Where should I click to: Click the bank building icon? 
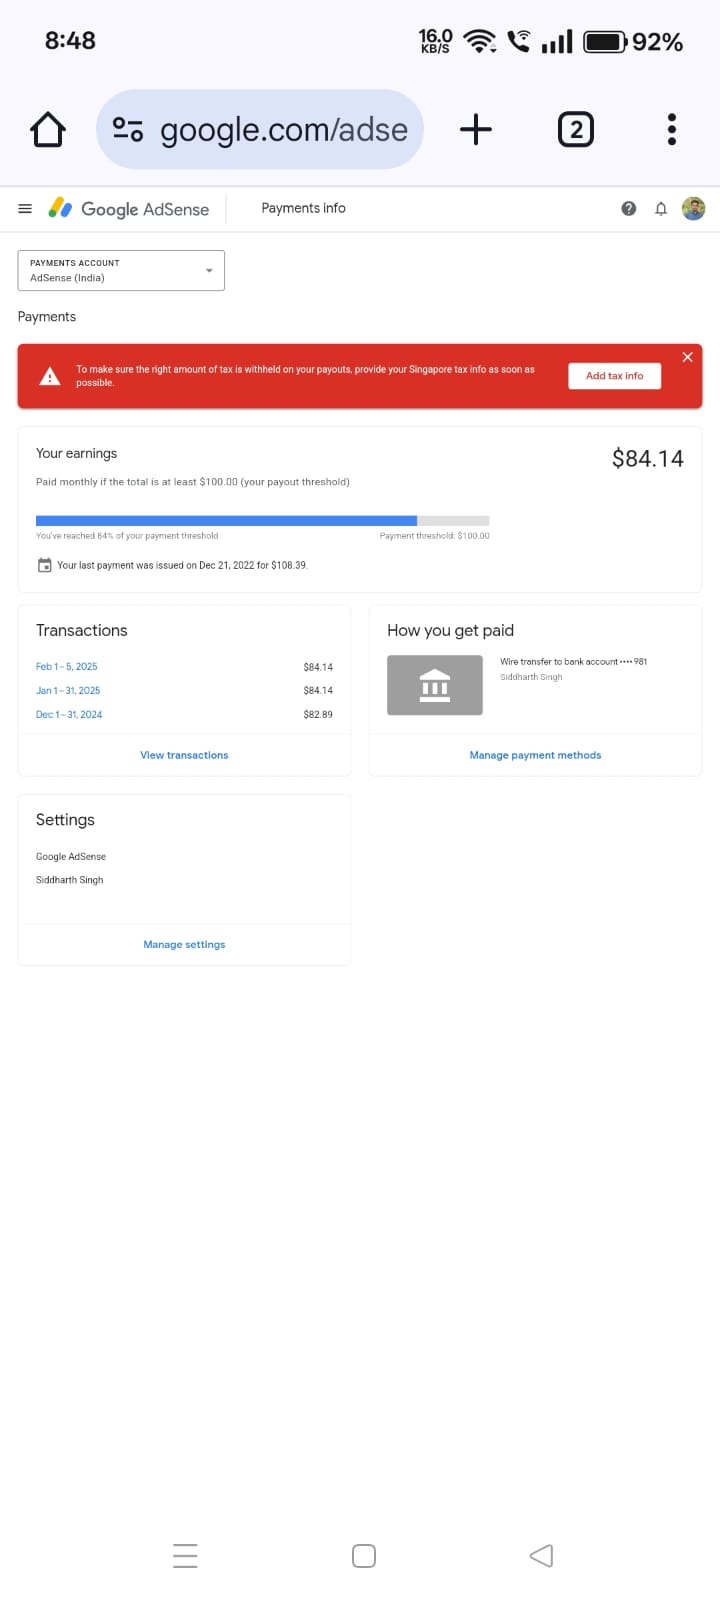point(435,685)
